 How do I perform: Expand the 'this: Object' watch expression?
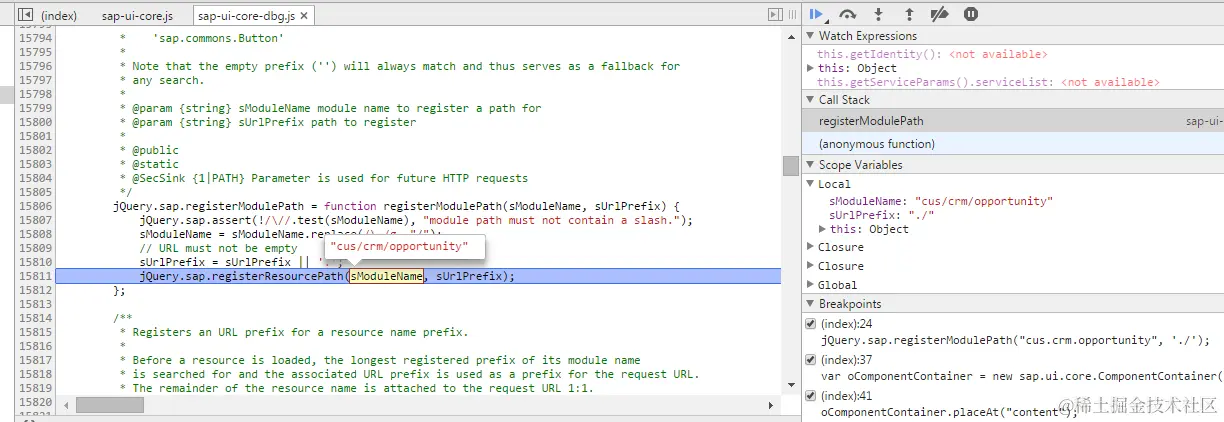pos(811,68)
